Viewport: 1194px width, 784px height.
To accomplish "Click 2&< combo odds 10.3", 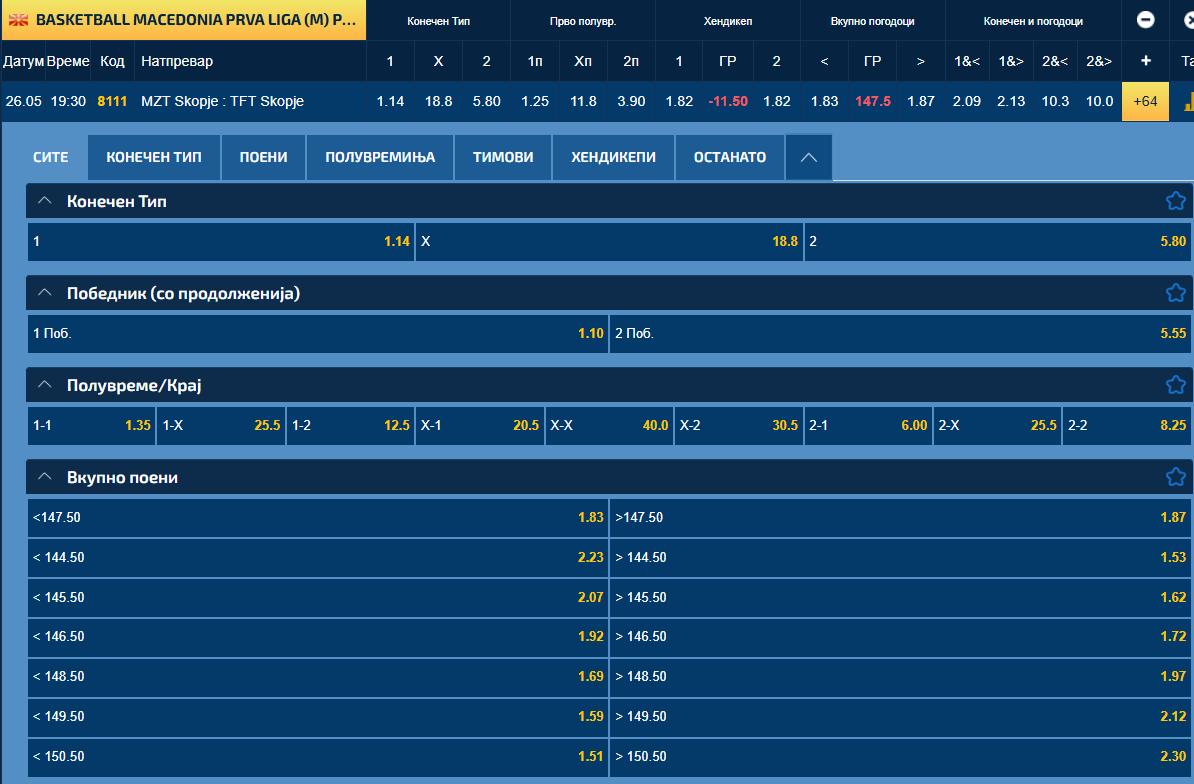I will (1055, 101).
